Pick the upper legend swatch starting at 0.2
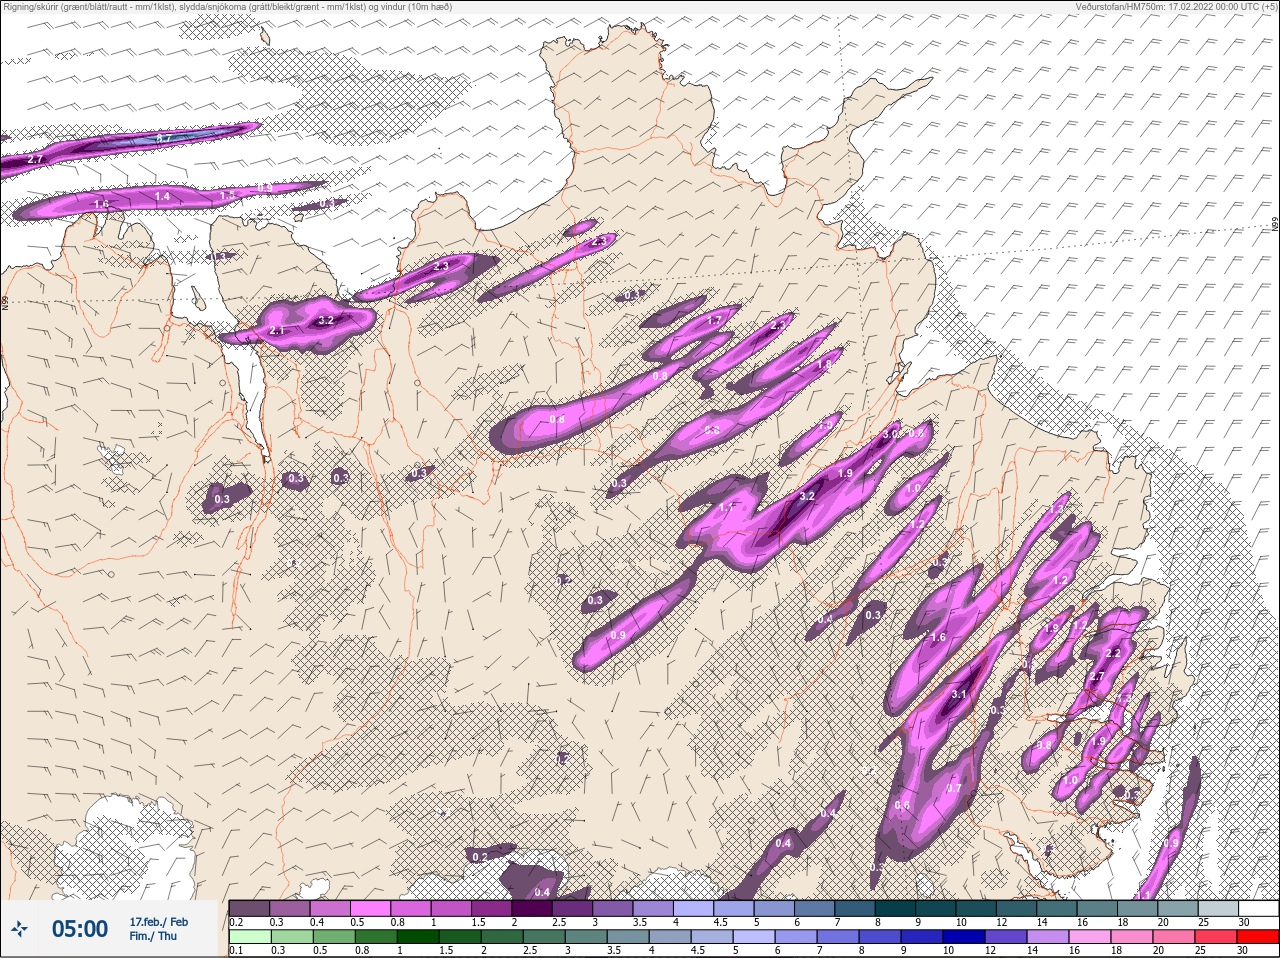The width and height of the screenshot is (1280, 958). 249,908
